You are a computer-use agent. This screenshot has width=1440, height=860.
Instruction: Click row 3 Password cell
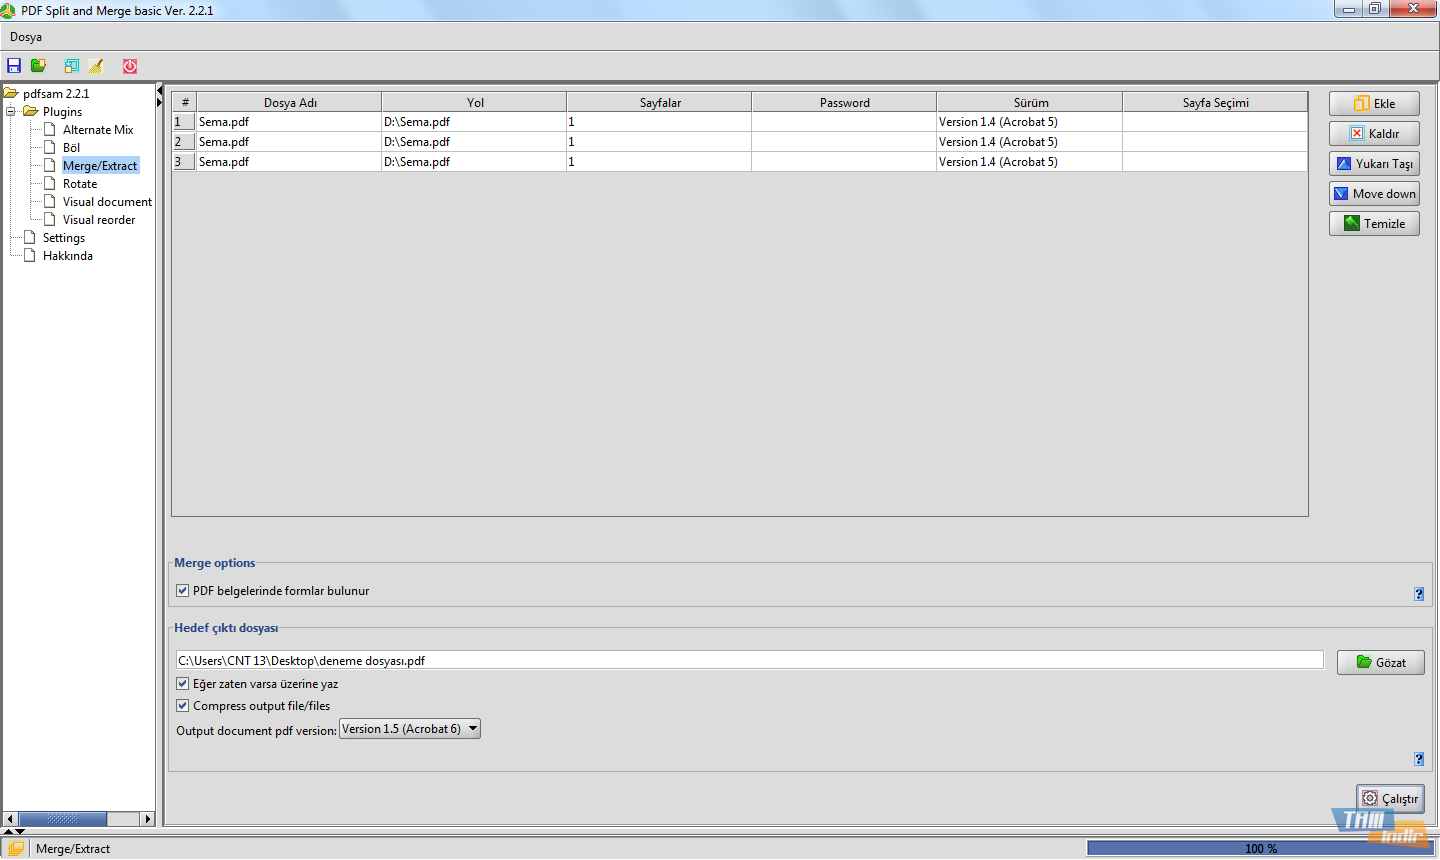844,162
